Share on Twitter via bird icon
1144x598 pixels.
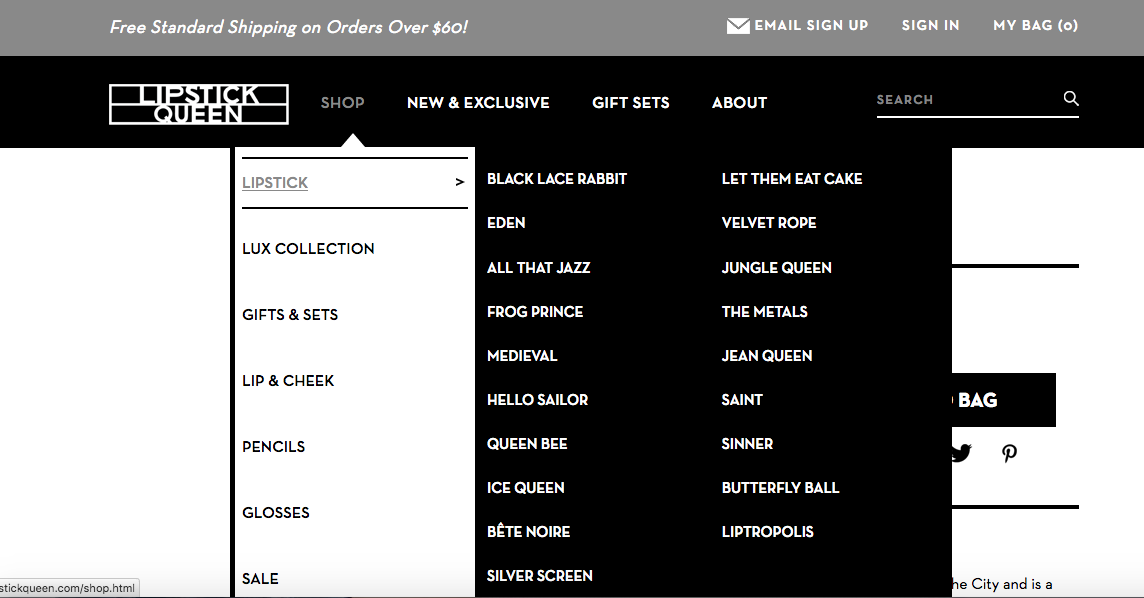click(x=960, y=454)
